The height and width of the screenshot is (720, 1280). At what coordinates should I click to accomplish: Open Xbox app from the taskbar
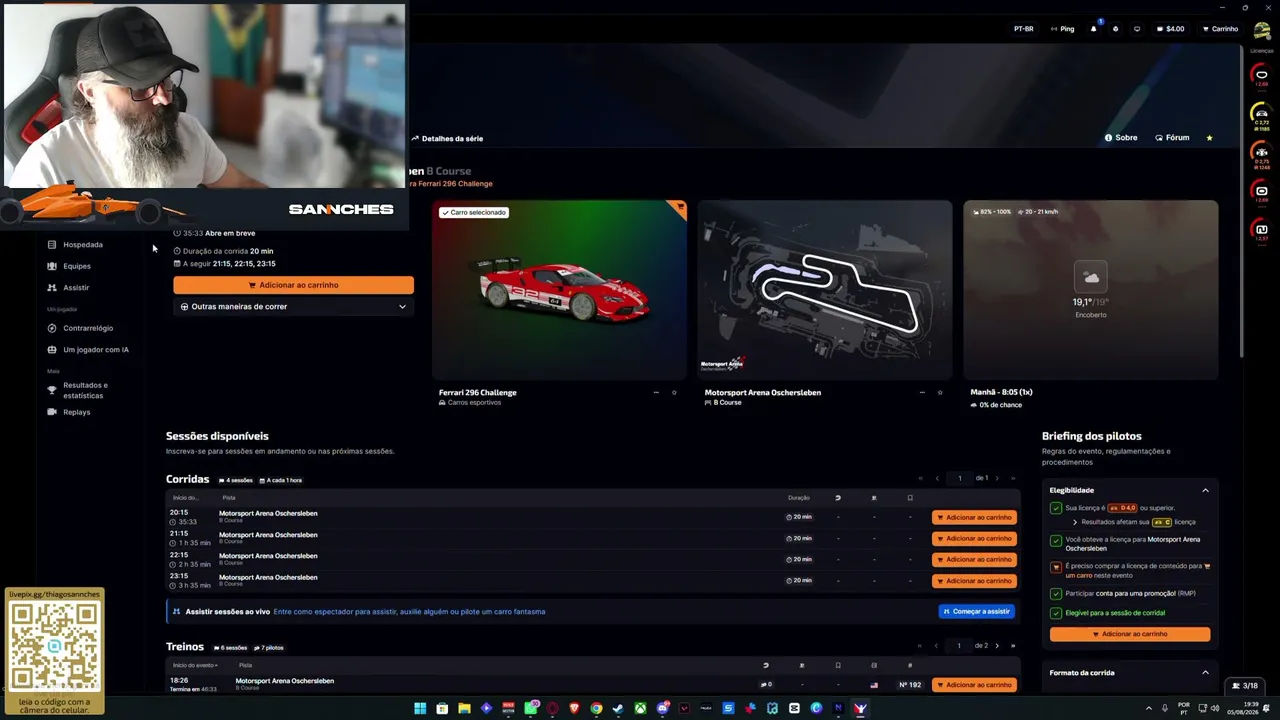640,709
